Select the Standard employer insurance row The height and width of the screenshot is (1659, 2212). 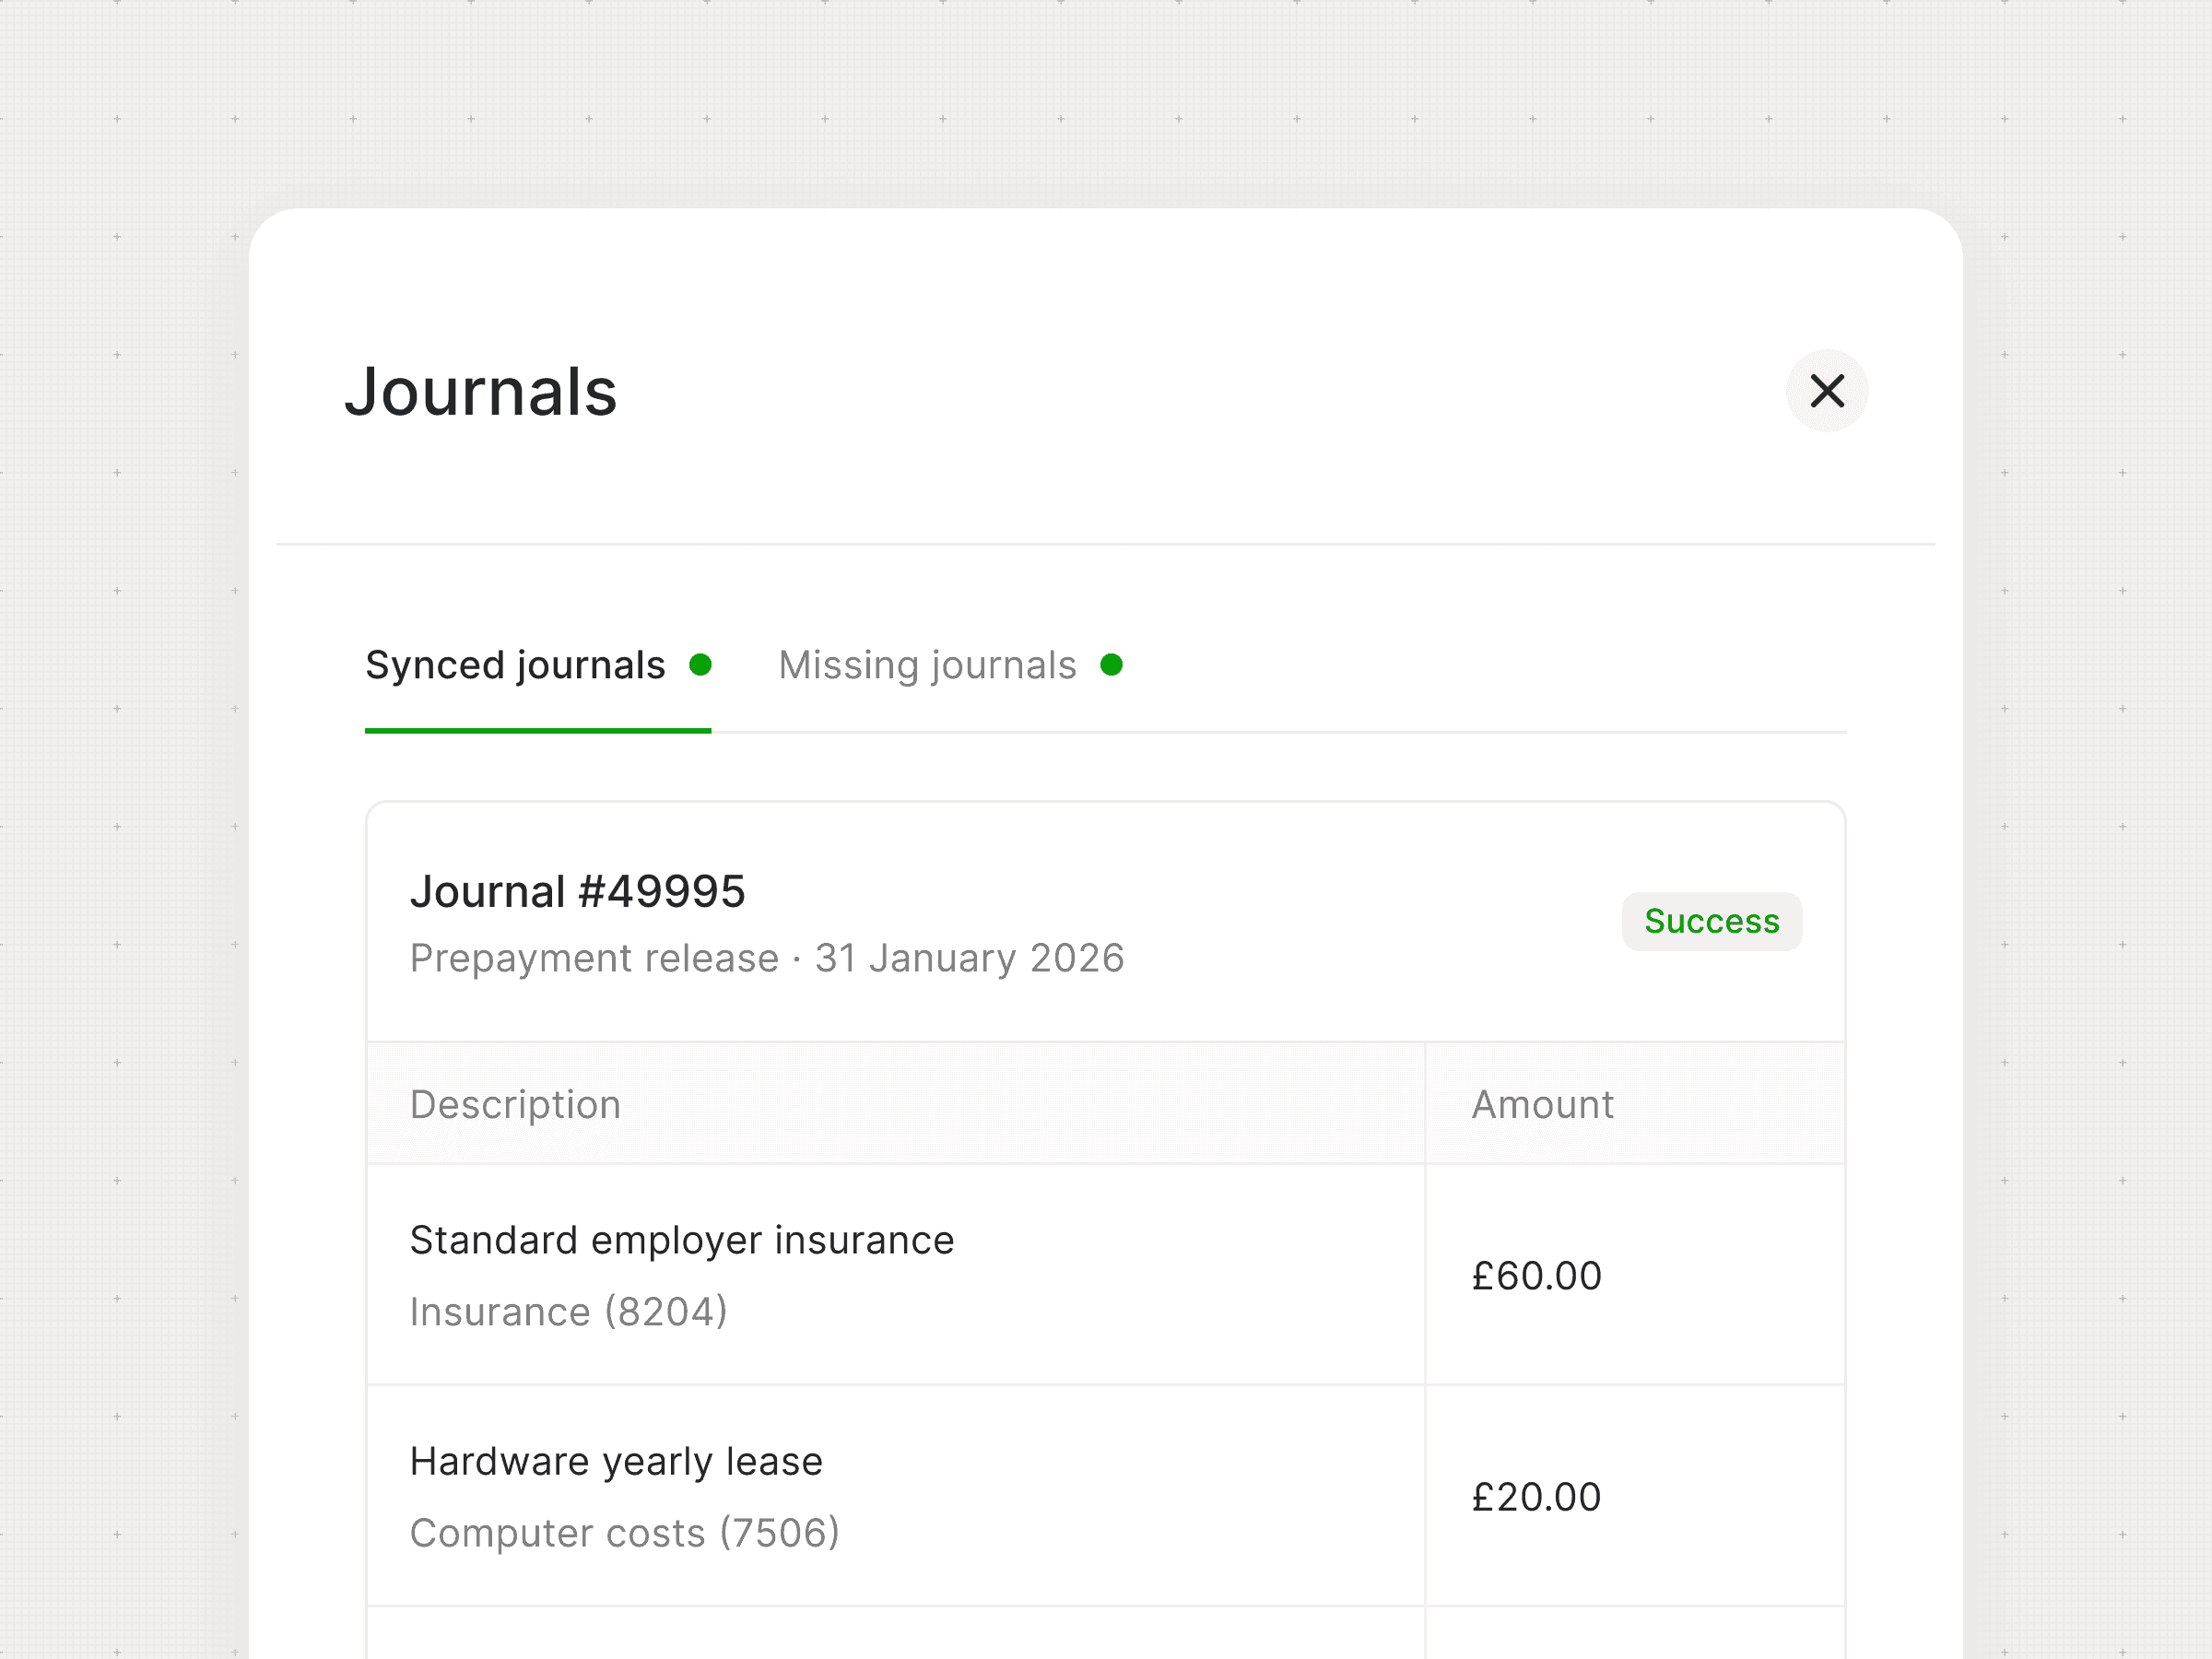pos(1106,1275)
